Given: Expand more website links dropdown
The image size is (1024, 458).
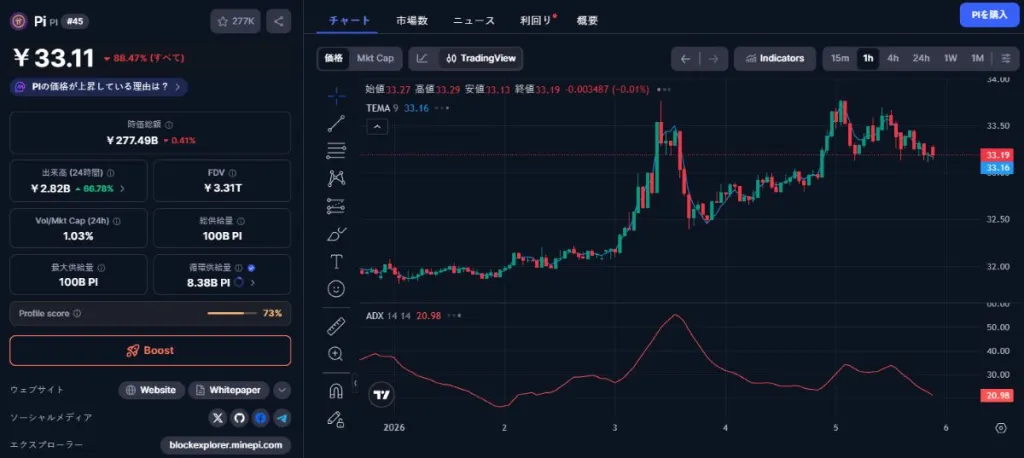Looking at the screenshot, I should (x=281, y=390).
